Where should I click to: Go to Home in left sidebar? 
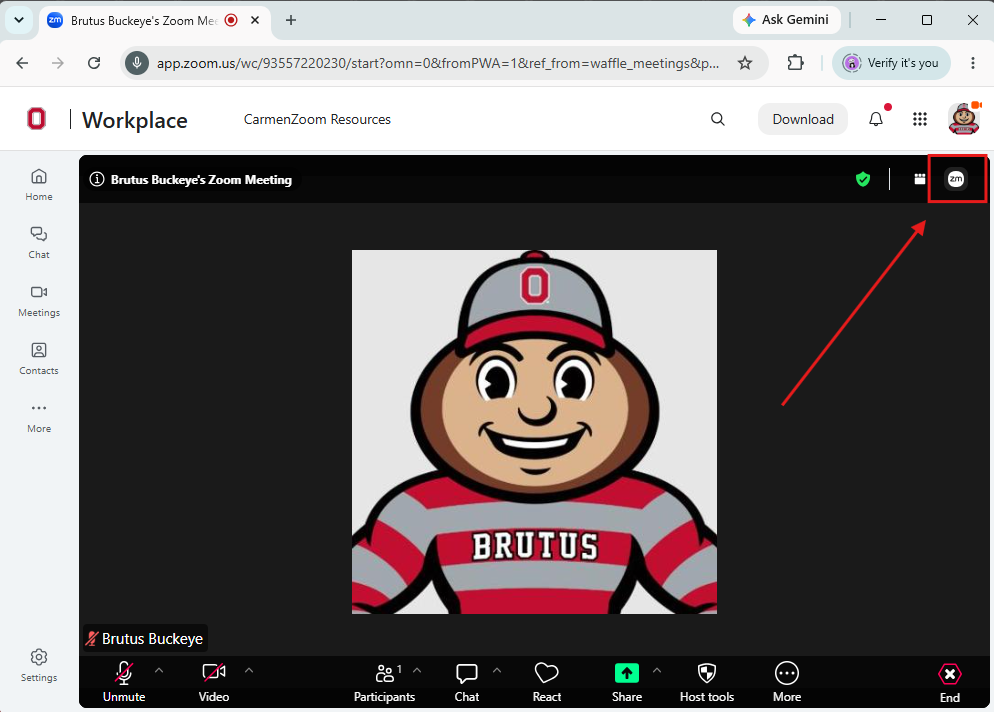tap(39, 184)
